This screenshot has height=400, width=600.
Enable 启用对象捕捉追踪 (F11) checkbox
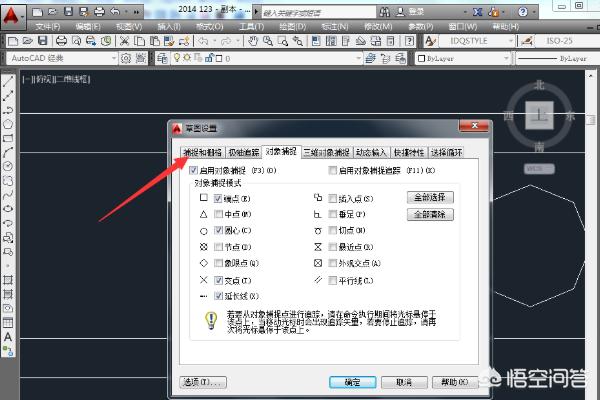(x=332, y=171)
